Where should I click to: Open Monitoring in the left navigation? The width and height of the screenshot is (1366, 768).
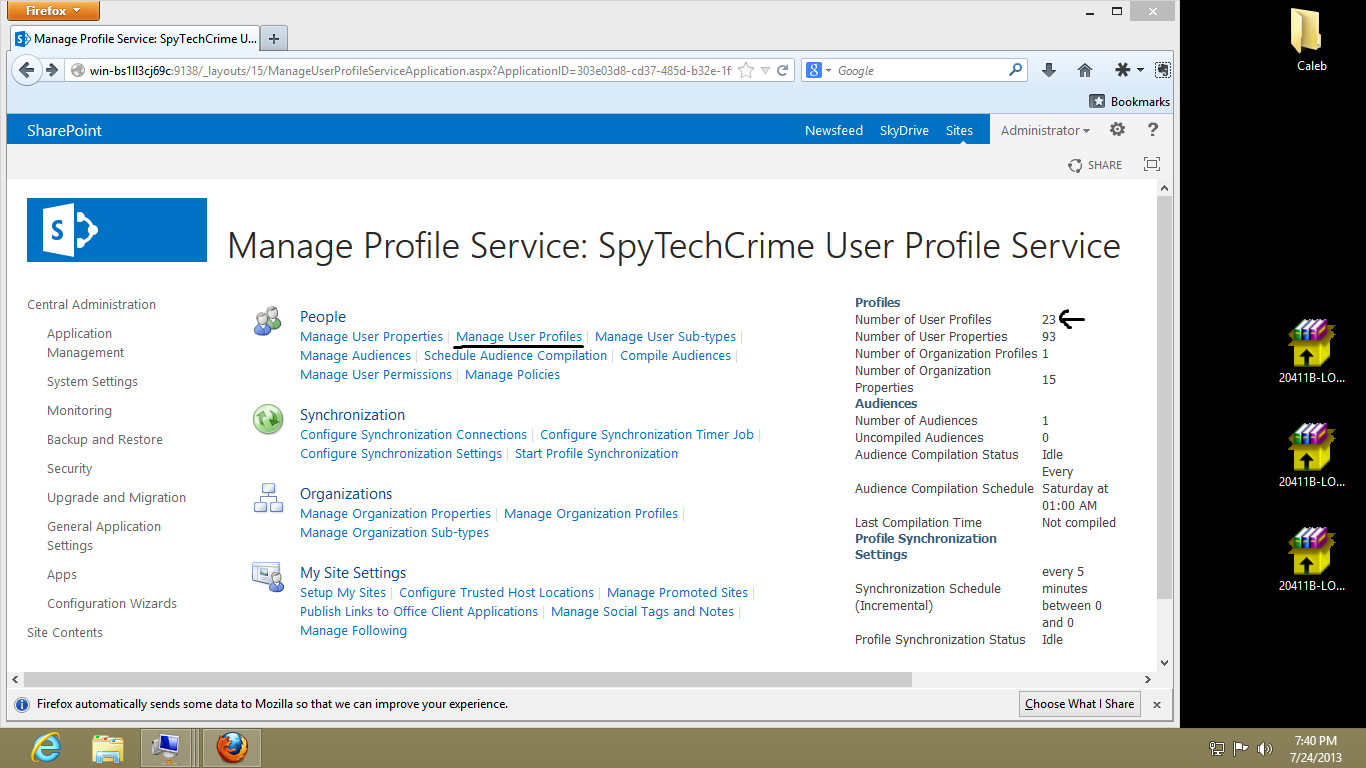[x=79, y=411]
